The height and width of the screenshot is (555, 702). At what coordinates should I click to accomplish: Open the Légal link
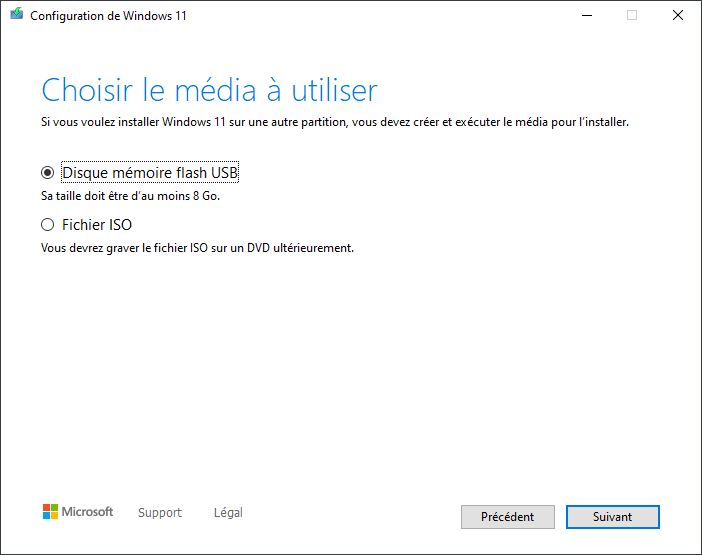point(228,513)
